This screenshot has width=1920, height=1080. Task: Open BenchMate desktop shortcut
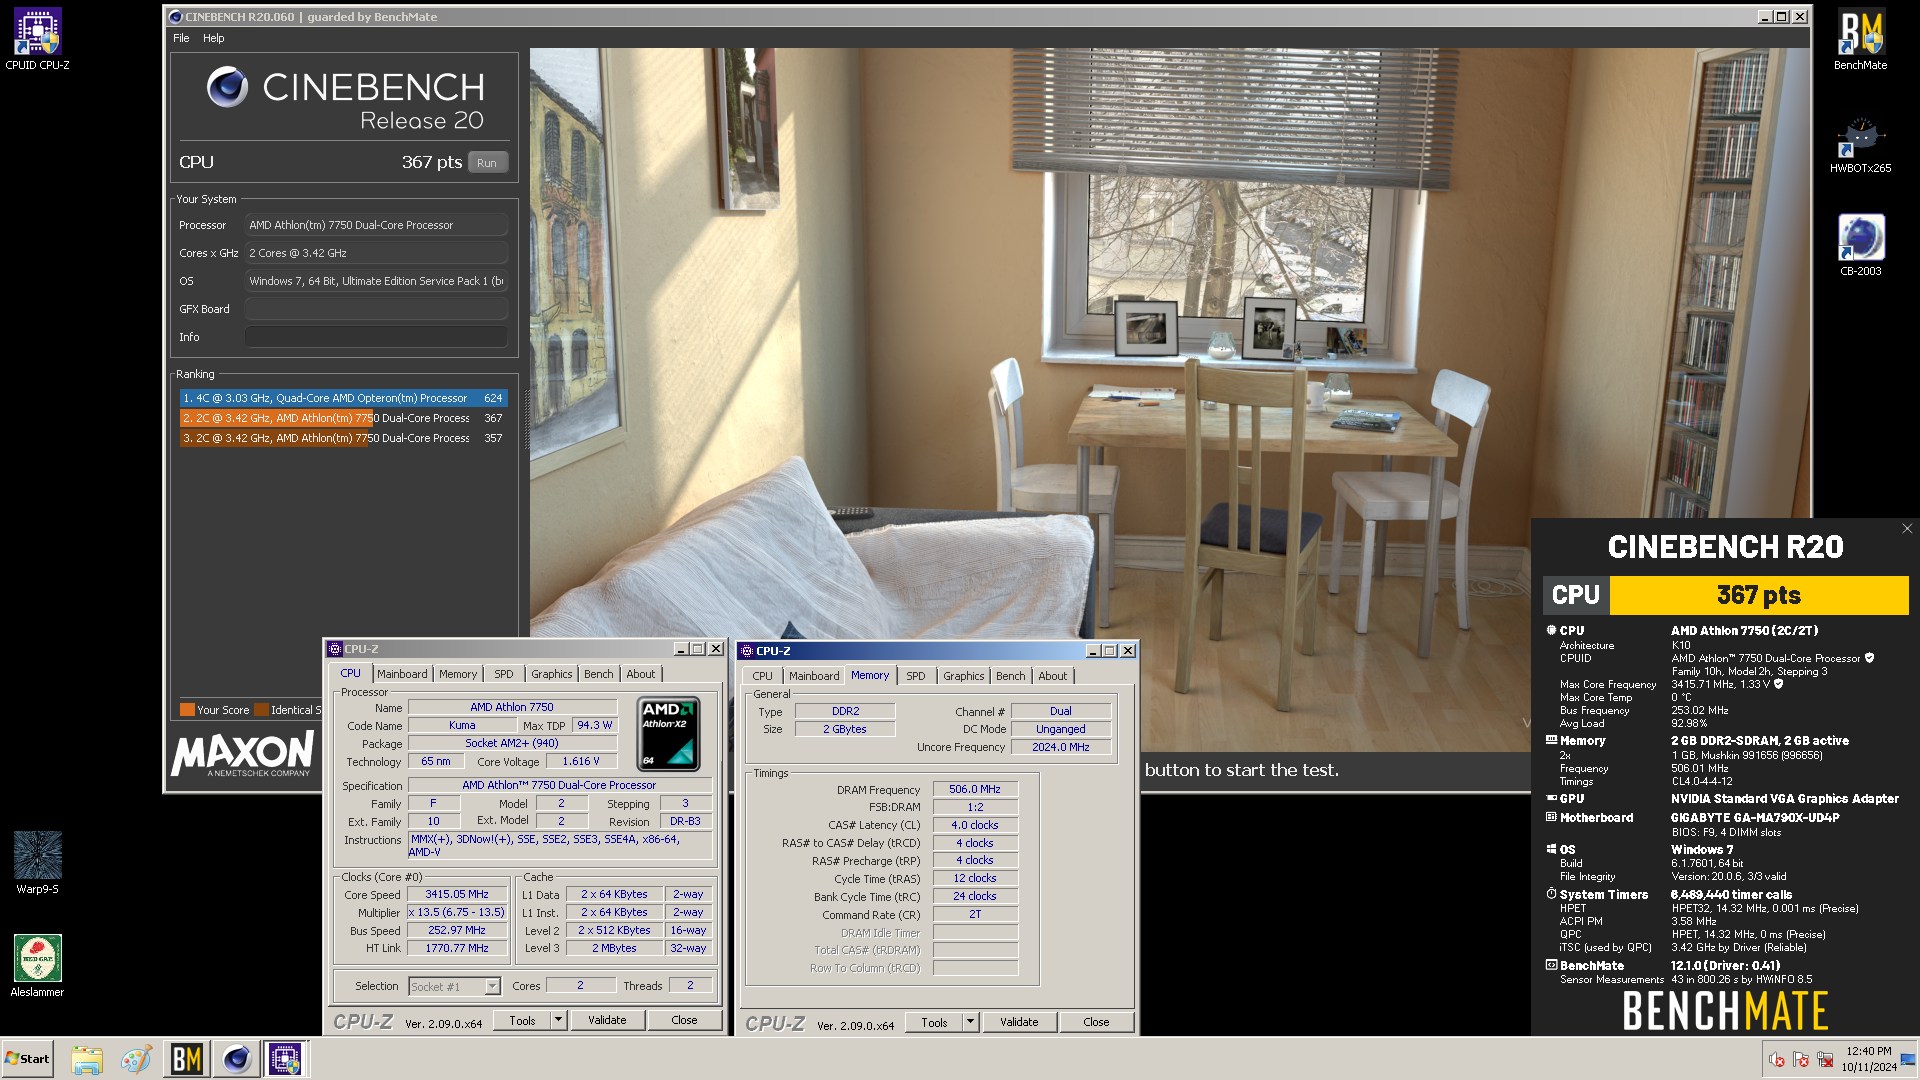point(1860,39)
